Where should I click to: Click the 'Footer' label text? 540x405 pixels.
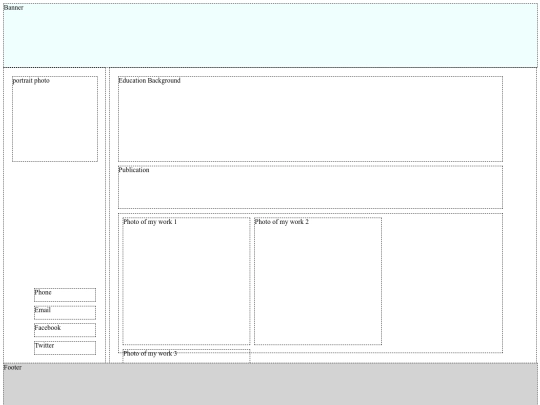(13, 367)
